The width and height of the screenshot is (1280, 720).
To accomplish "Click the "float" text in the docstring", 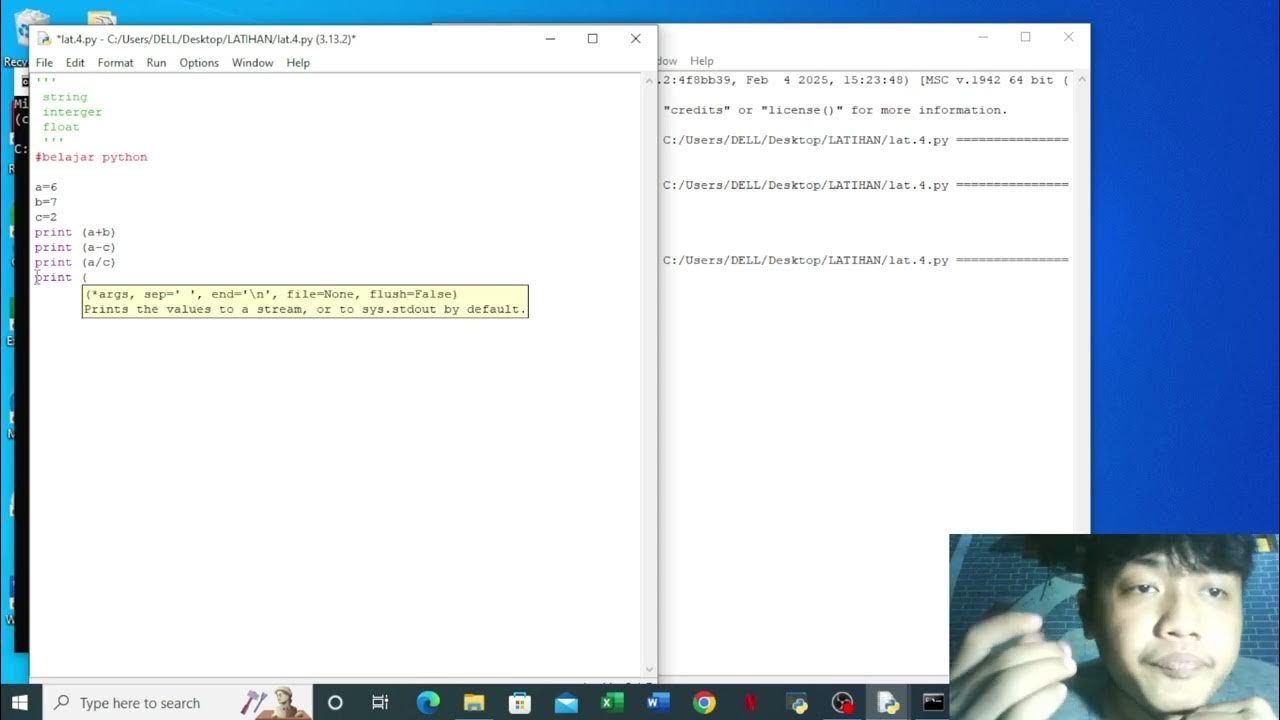I will point(61,127).
